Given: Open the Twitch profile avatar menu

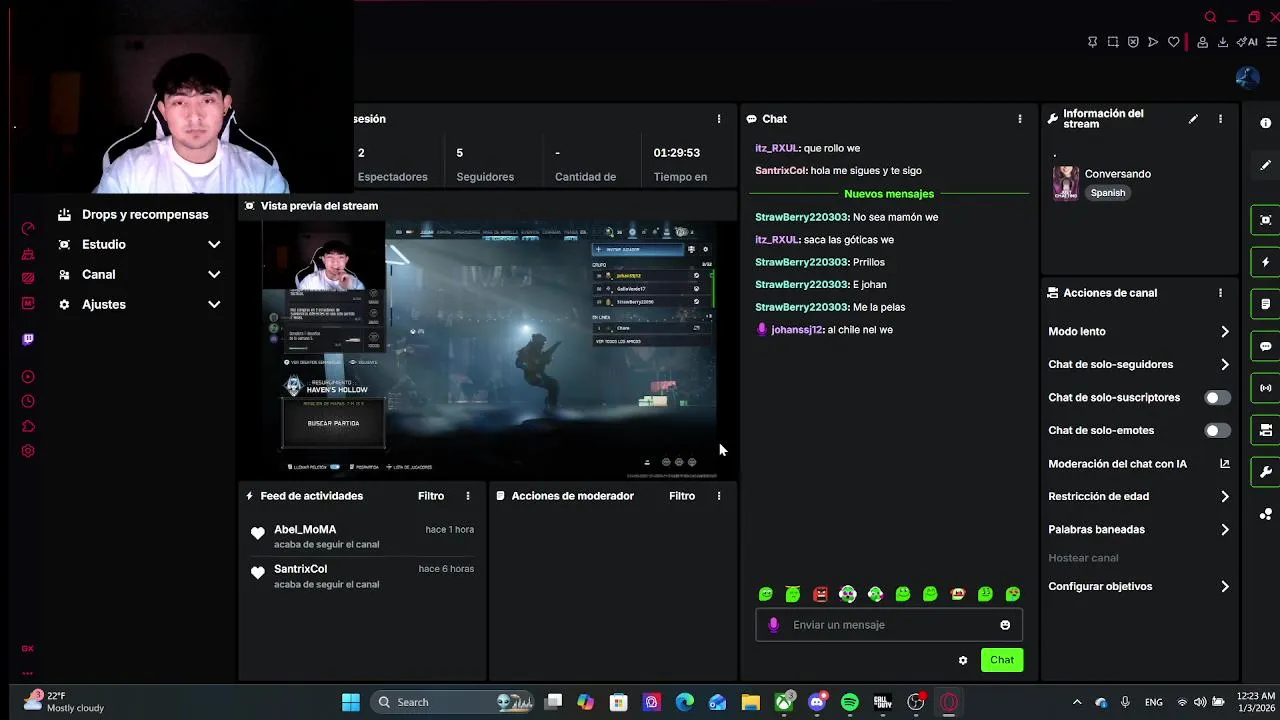Looking at the screenshot, I should [1247, 77].
